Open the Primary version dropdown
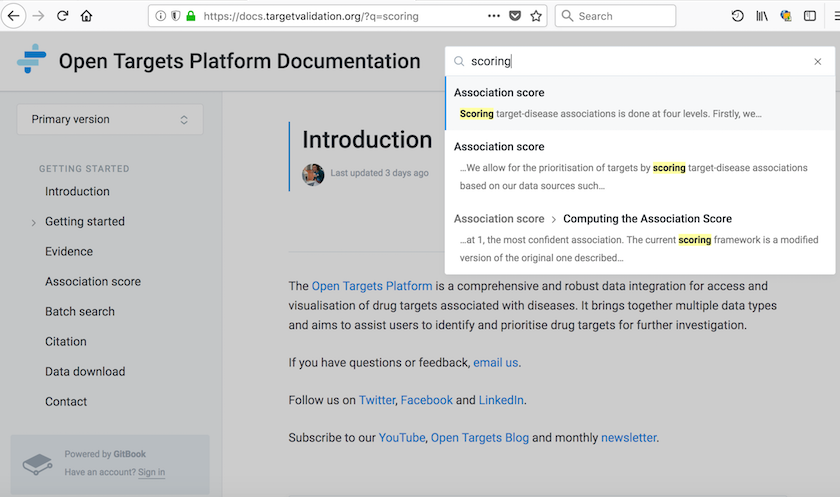This screenshot has height=497, width=840. click(110, 119)
